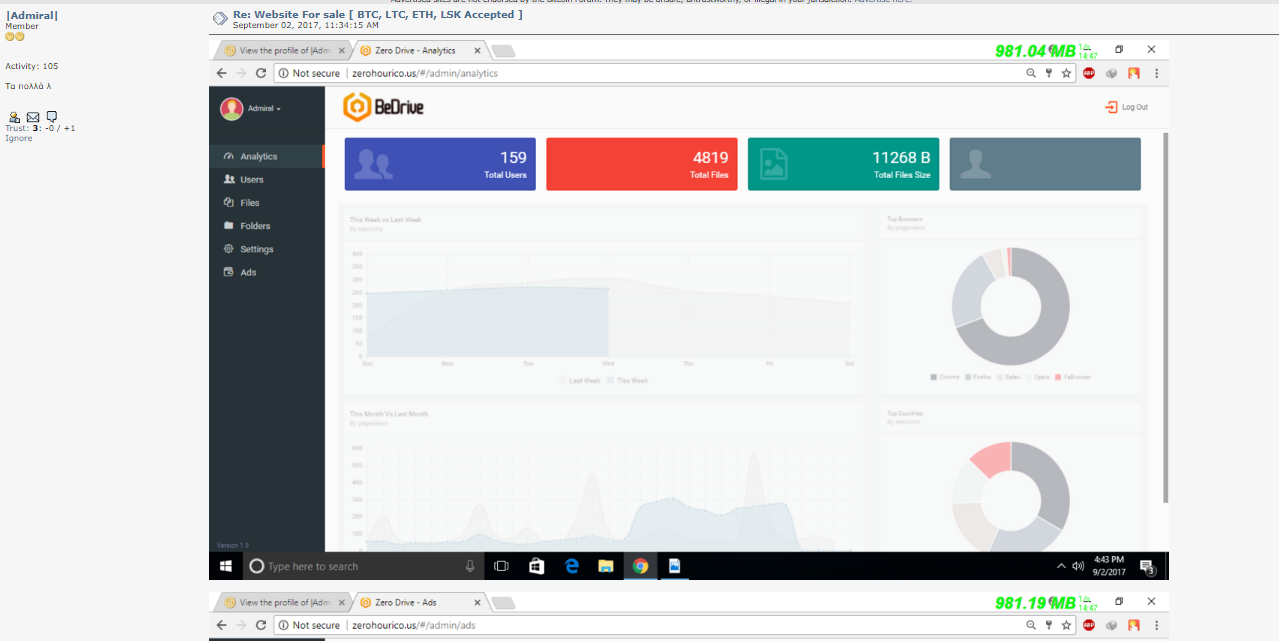
Task: Open the Re: Website For sale post title
Action: tap(377, 15)
